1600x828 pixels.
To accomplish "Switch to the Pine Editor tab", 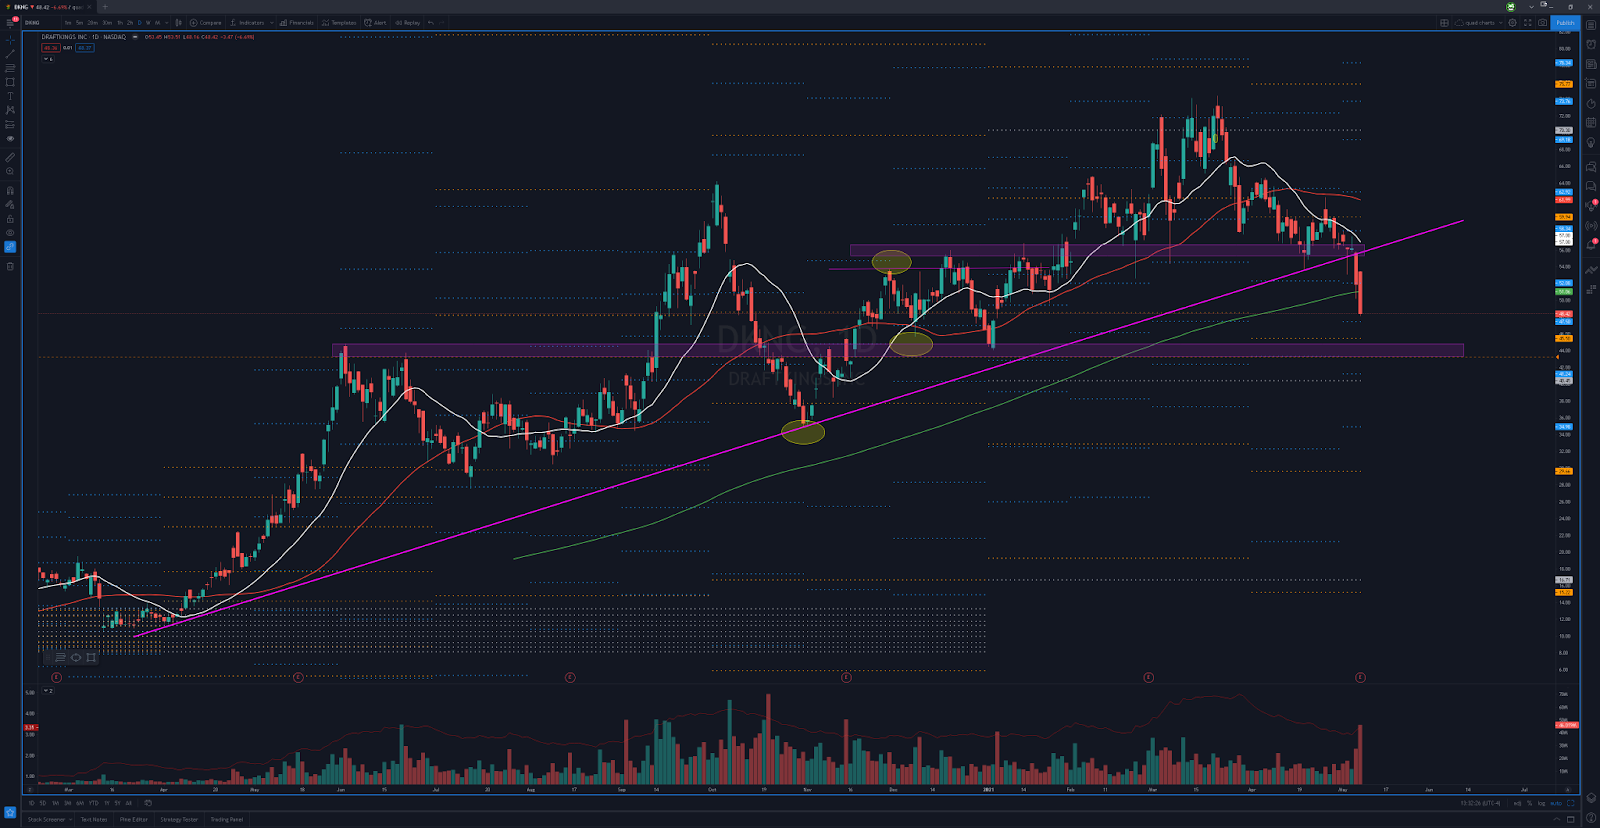I will (134, 819).
